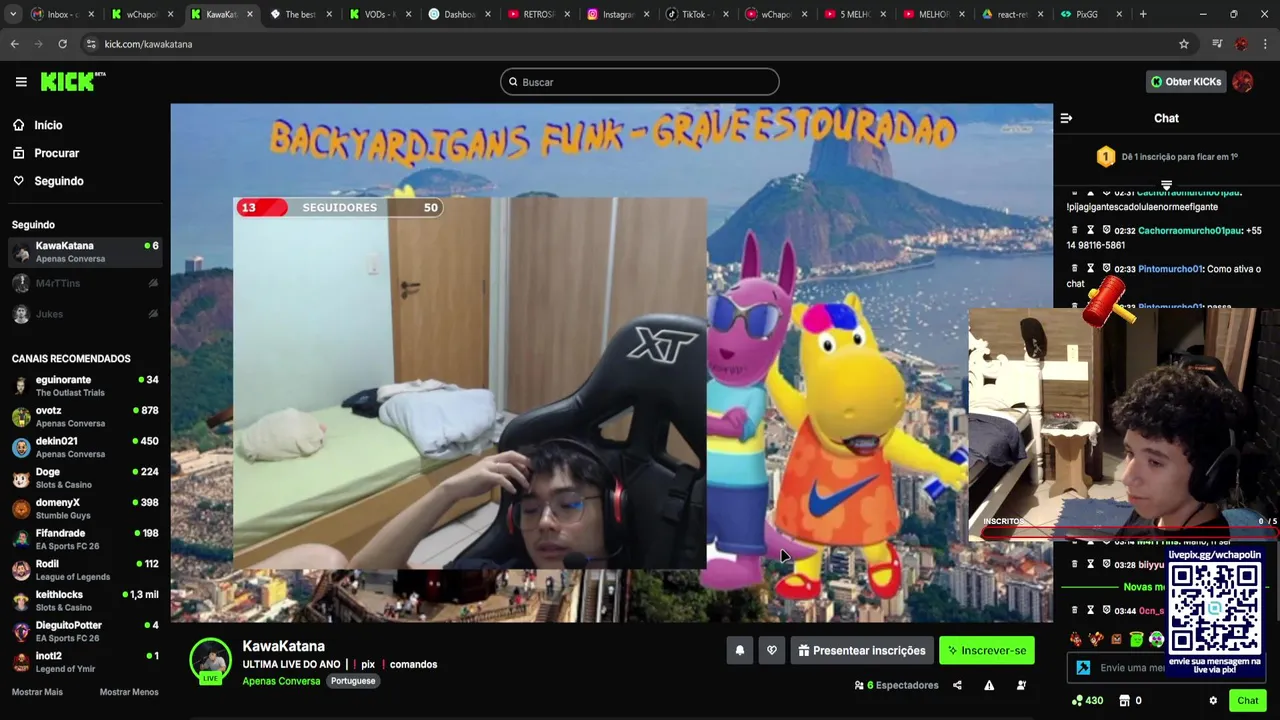This screenshot has width=1280, height=720.
Task: Bookmark this page with star icon
Action: [1184, 44]
